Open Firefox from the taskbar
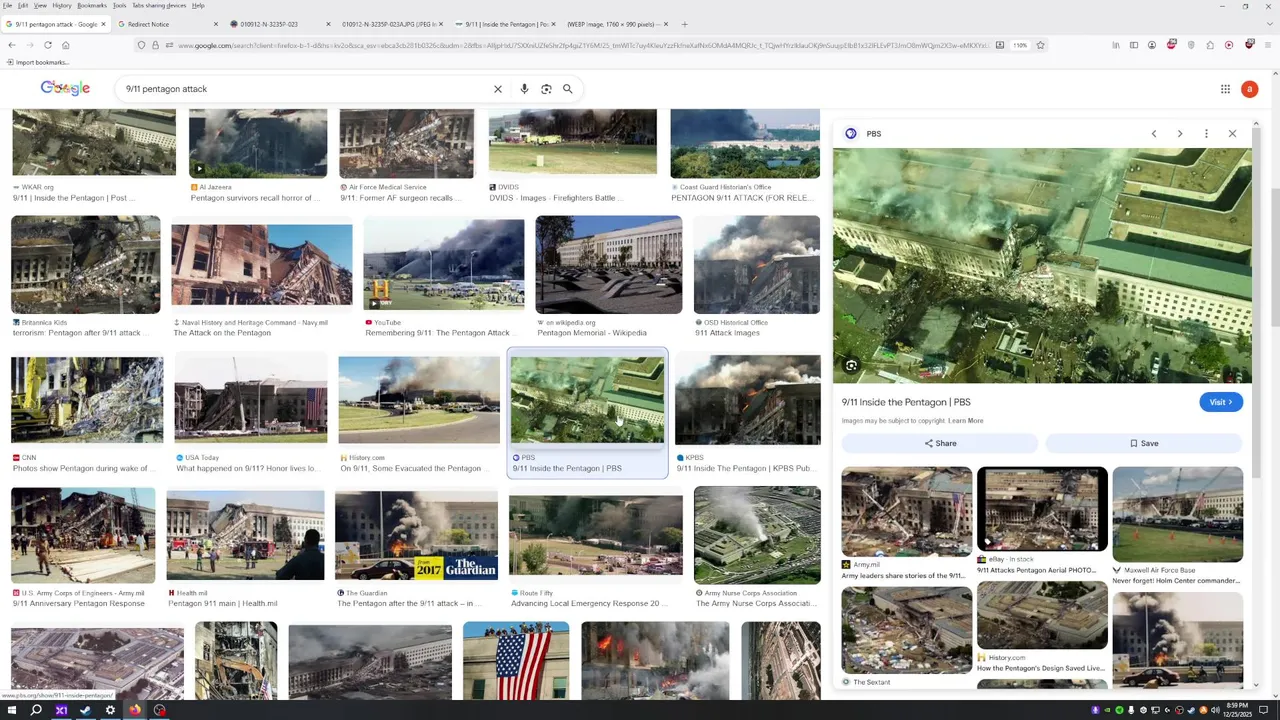This screenshot has width=1280, height=720. click(x=135, y=710)
